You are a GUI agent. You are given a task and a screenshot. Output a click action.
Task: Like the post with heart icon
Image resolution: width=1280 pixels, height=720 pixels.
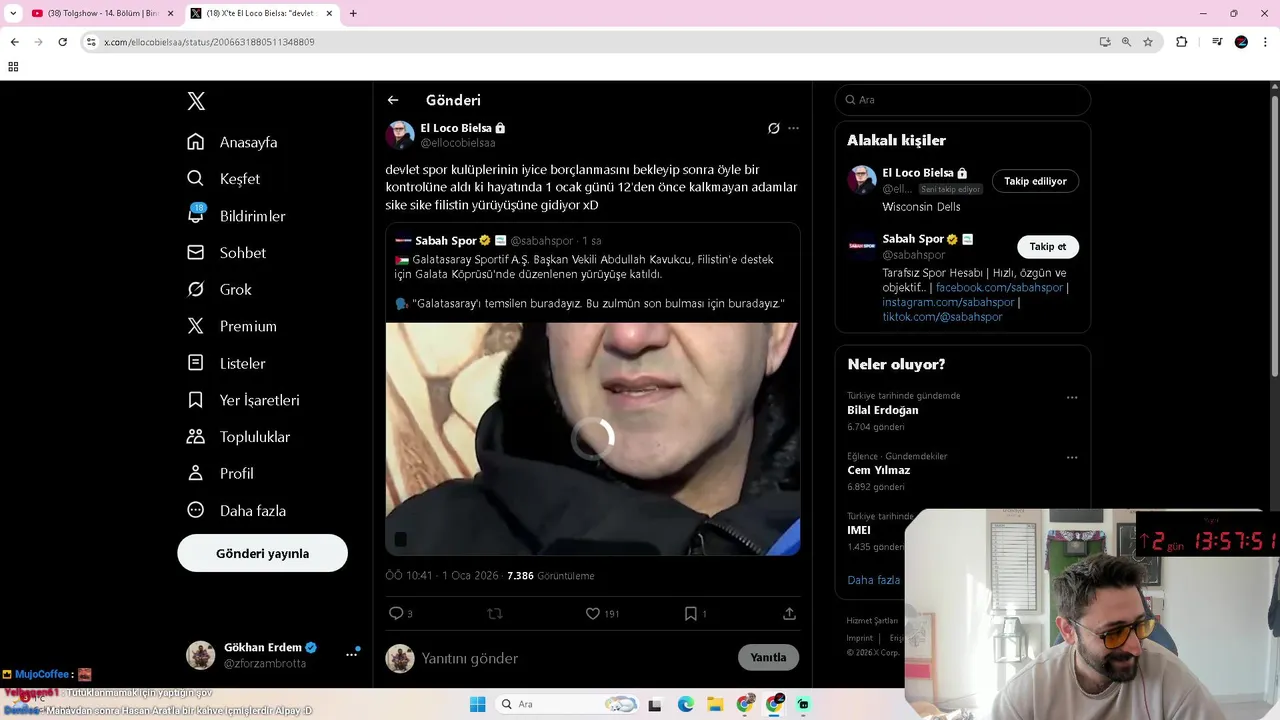click(x=592, y=613)
